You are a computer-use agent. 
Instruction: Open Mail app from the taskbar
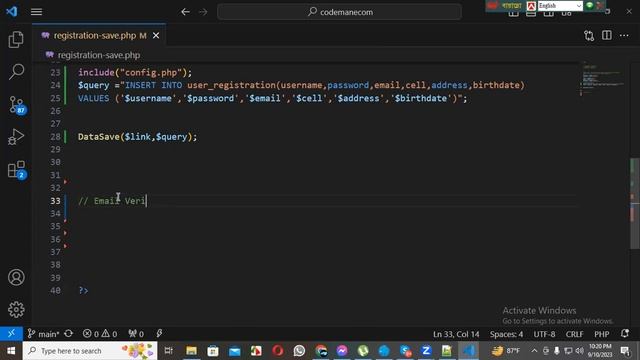[235, 351]
